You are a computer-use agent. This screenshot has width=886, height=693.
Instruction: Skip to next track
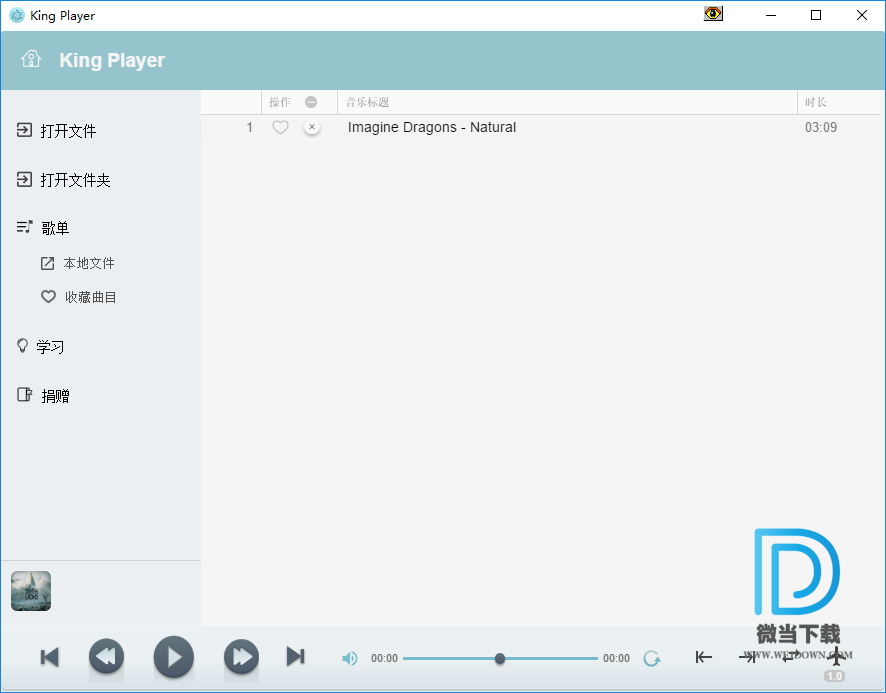click(x=296, y=656)
